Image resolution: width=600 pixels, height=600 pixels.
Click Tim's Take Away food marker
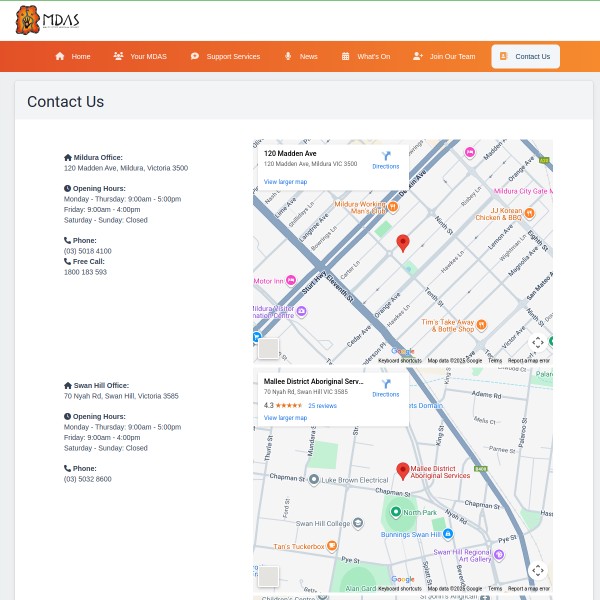(481, 323)
